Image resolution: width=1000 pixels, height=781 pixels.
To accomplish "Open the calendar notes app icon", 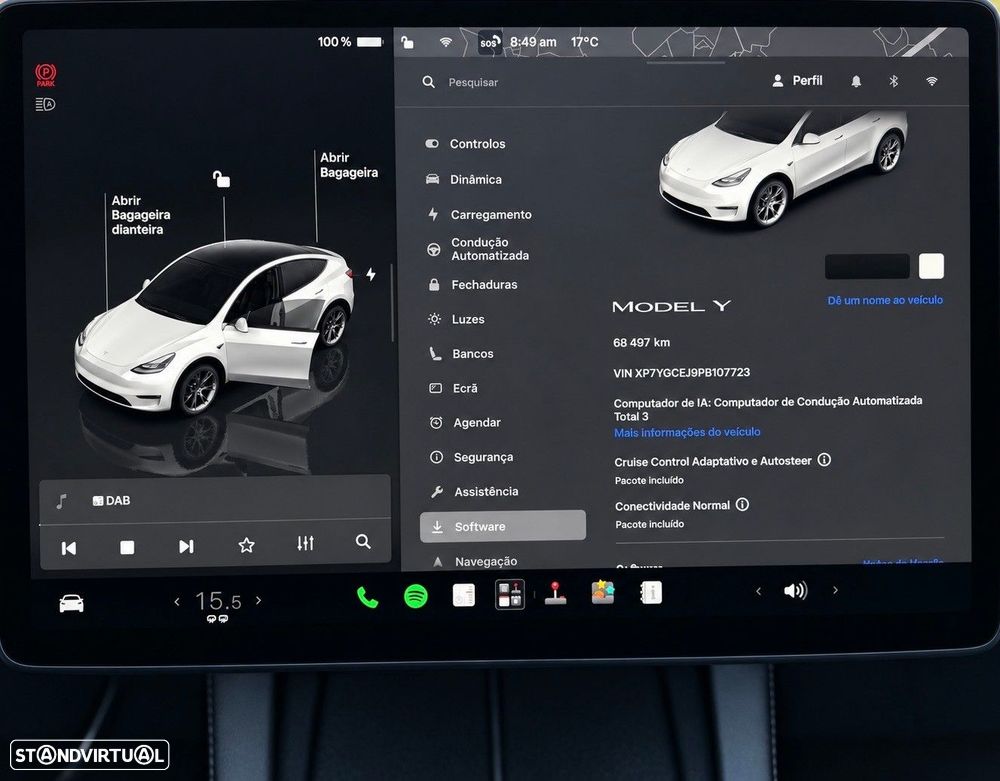I will pyautogui.click(x=464, y=595).
